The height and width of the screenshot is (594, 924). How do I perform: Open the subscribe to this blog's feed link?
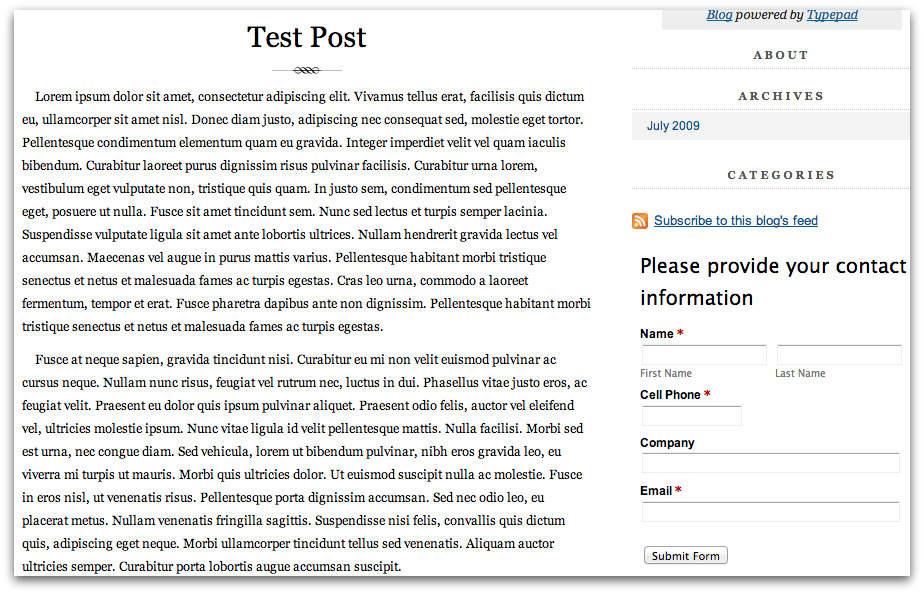point(736,220)
